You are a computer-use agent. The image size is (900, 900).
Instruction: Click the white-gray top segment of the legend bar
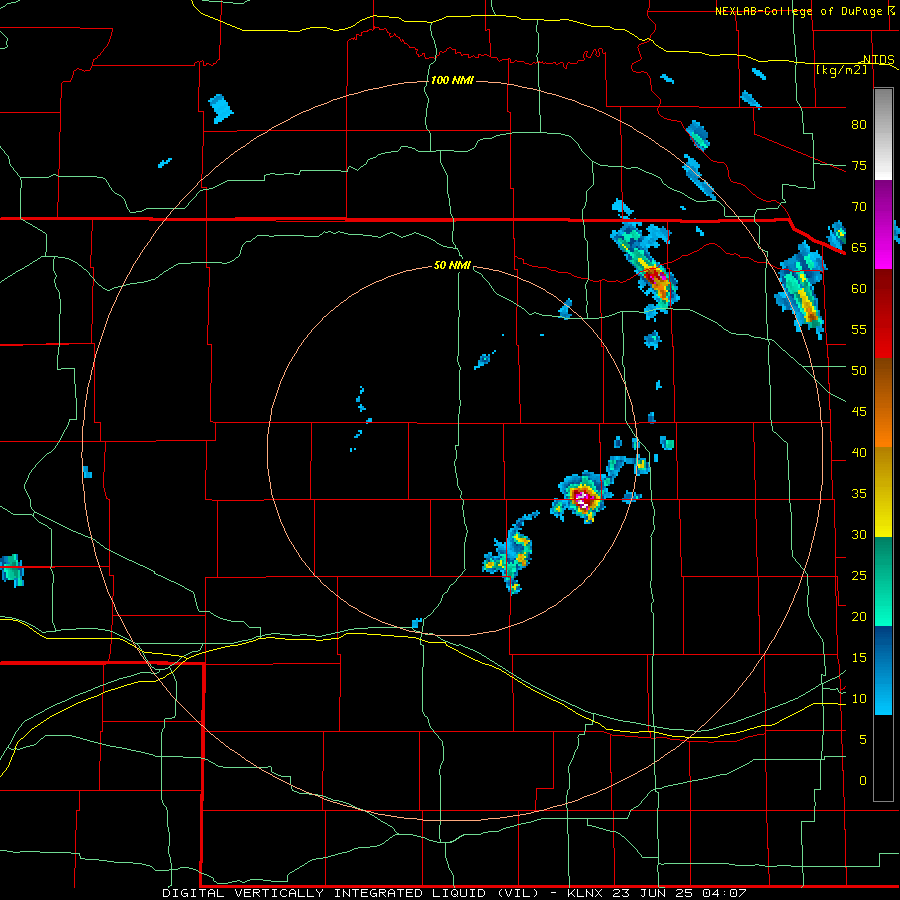point(883,134)
